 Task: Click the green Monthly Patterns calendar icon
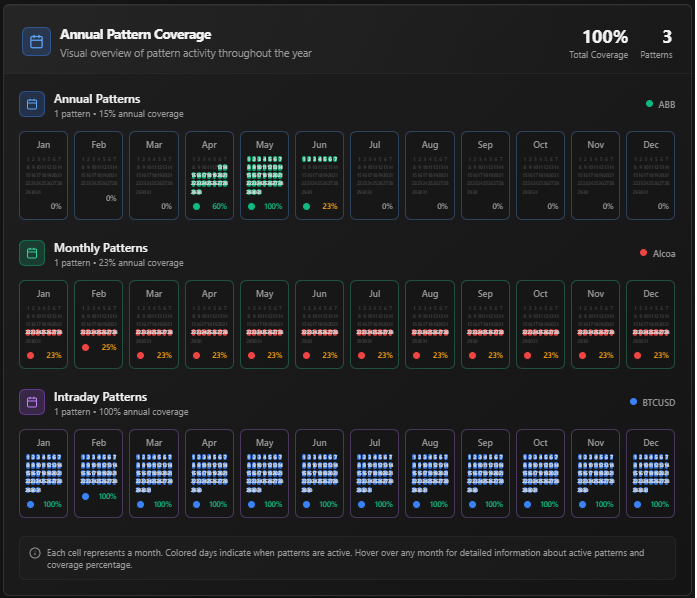coord(32,253)
